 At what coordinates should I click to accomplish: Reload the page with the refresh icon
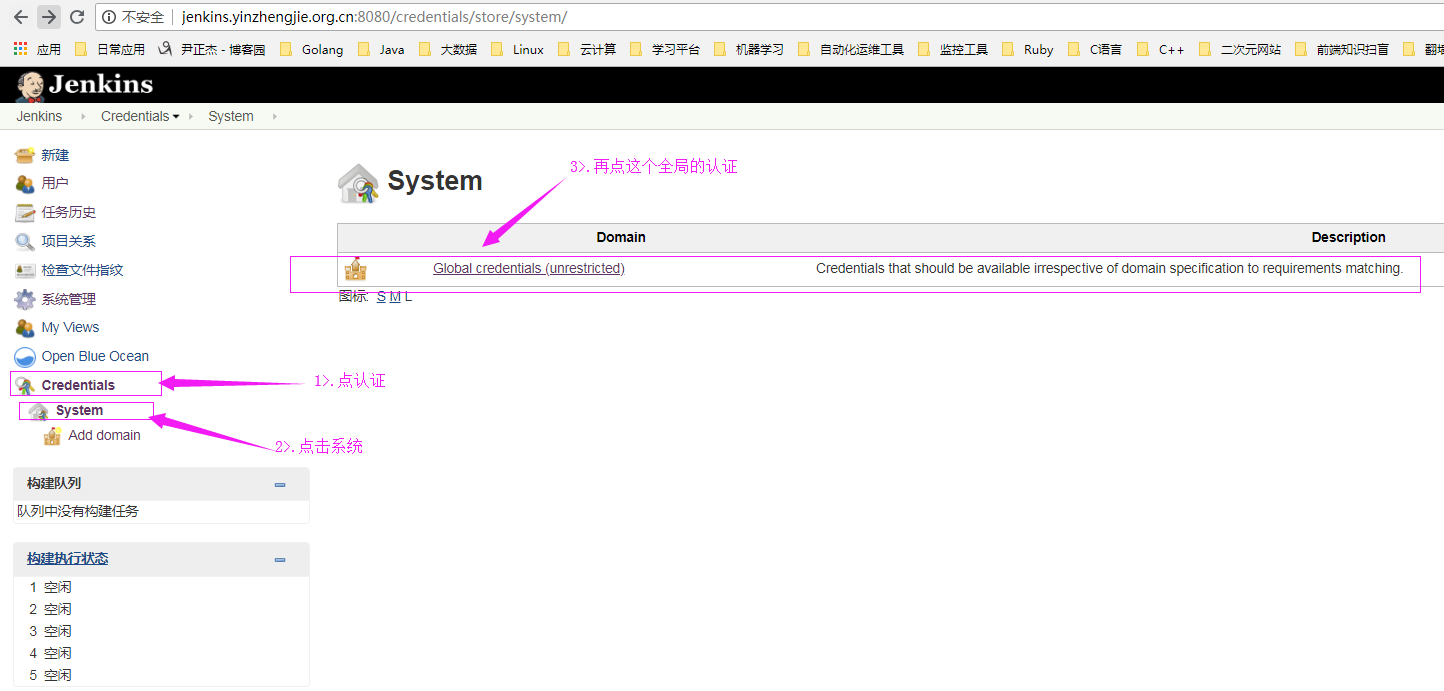[x=76, y=17]
